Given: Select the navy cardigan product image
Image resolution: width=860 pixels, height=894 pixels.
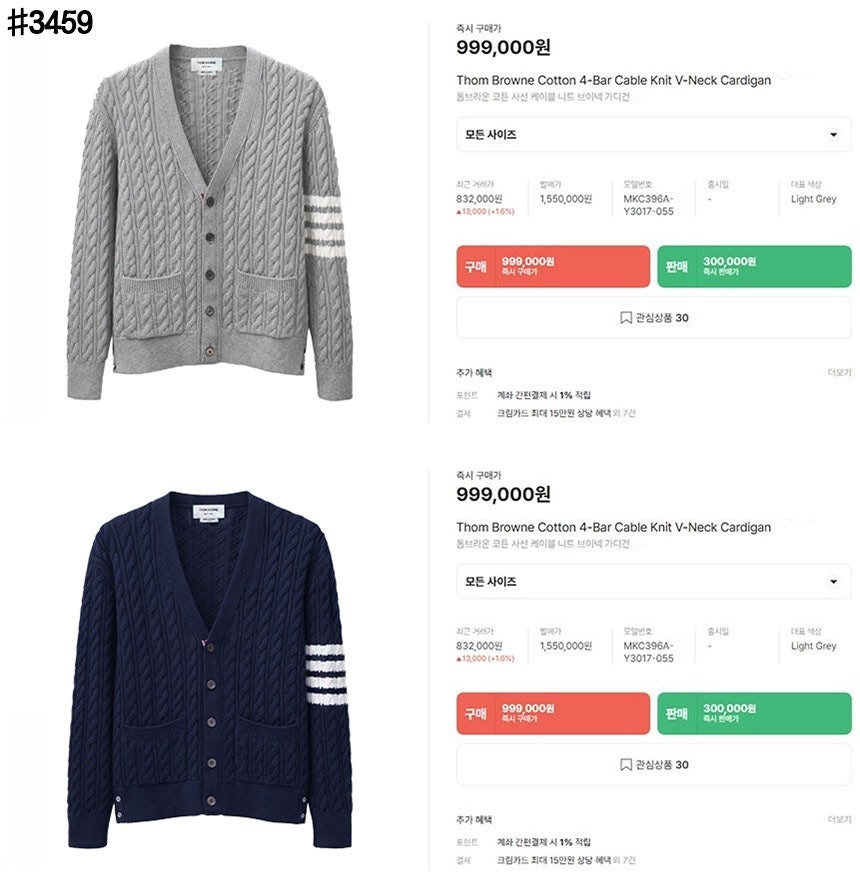Looking at the screenshot, I should click(209, 669).
